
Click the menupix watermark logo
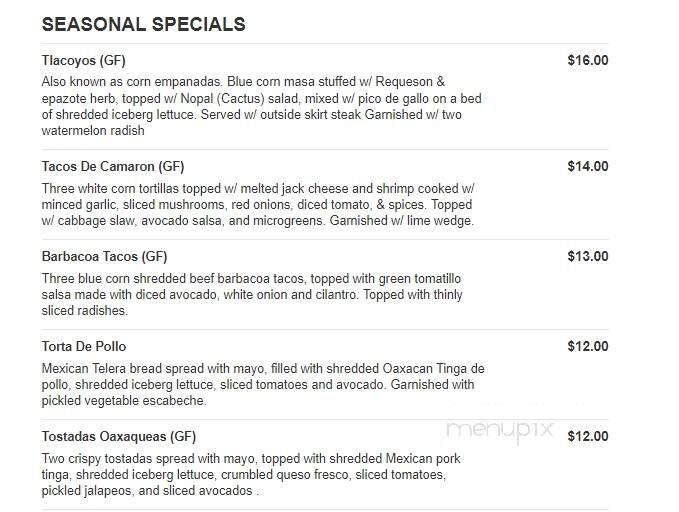[499, 429]
